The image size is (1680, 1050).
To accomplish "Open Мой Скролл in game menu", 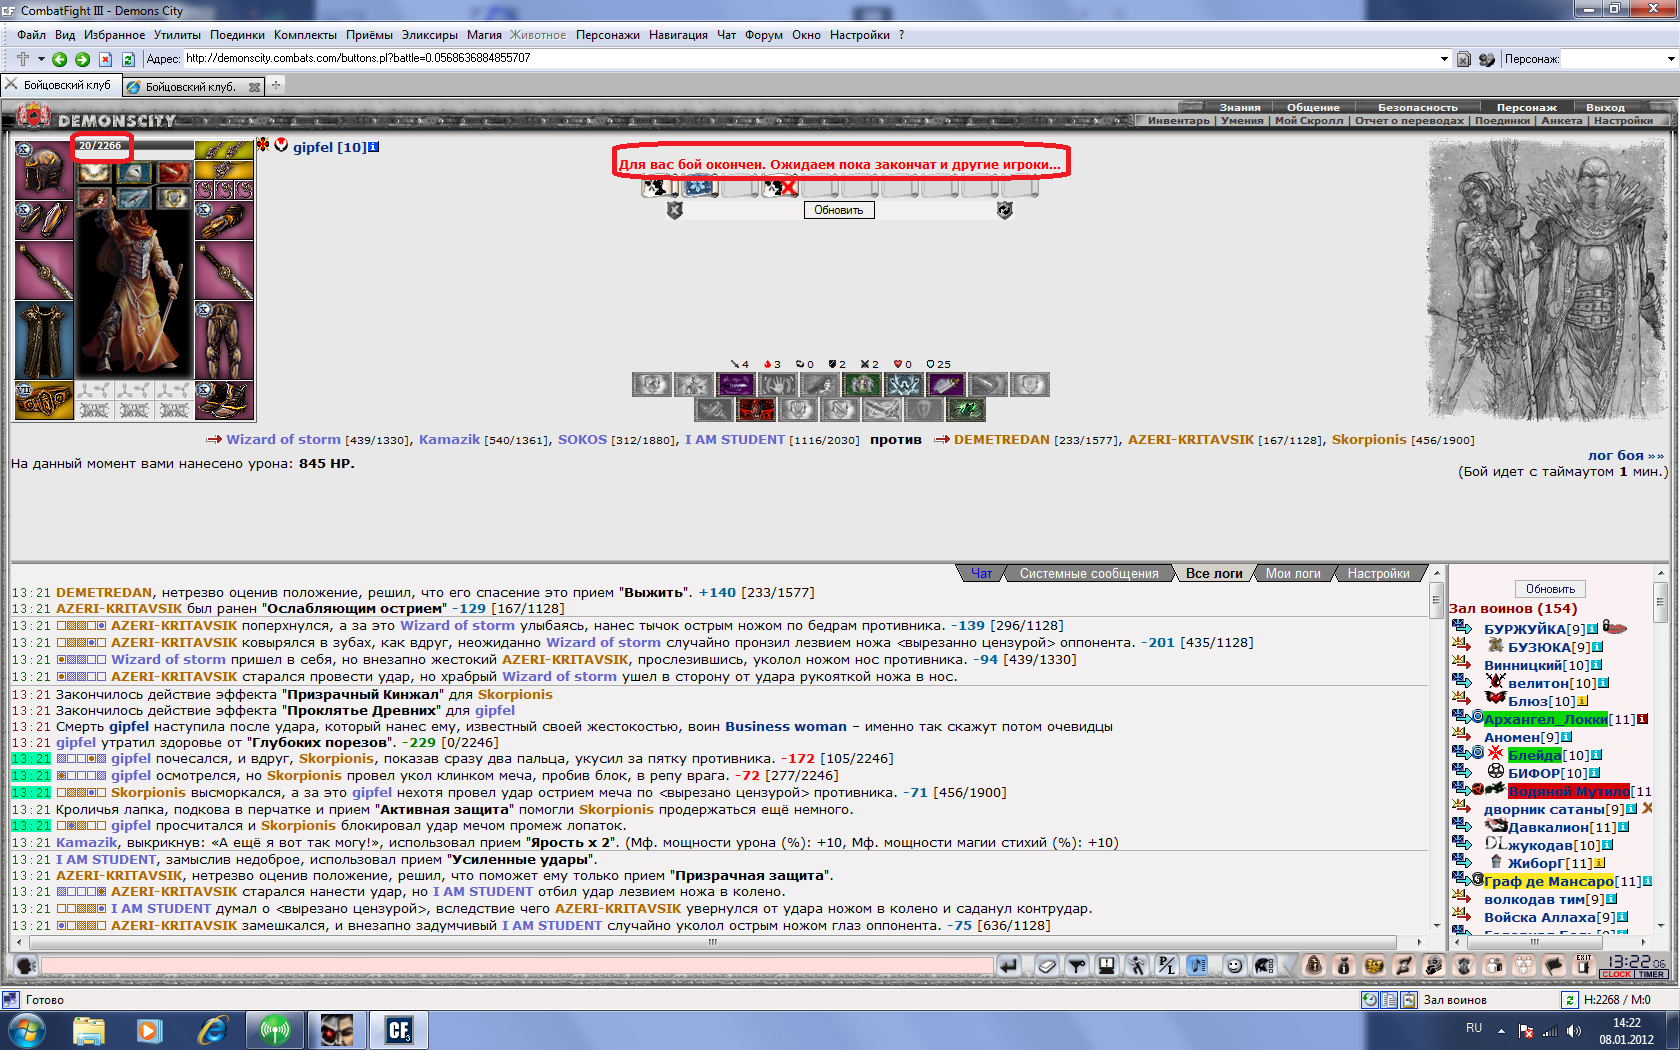I will pyautogui.click(x=1309, y=120).
